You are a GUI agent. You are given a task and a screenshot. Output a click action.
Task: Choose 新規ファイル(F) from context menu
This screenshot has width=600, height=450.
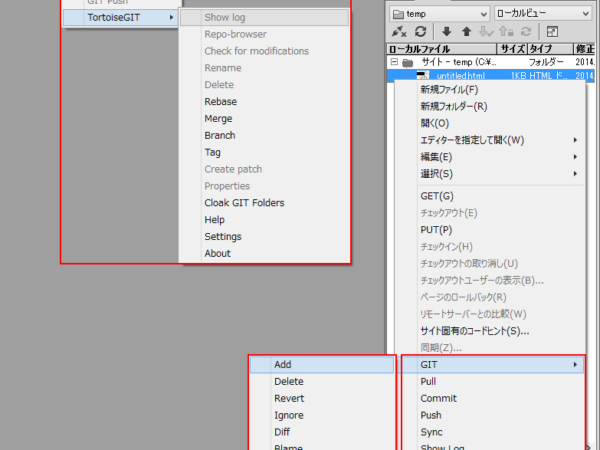click(x=449, y=90)
